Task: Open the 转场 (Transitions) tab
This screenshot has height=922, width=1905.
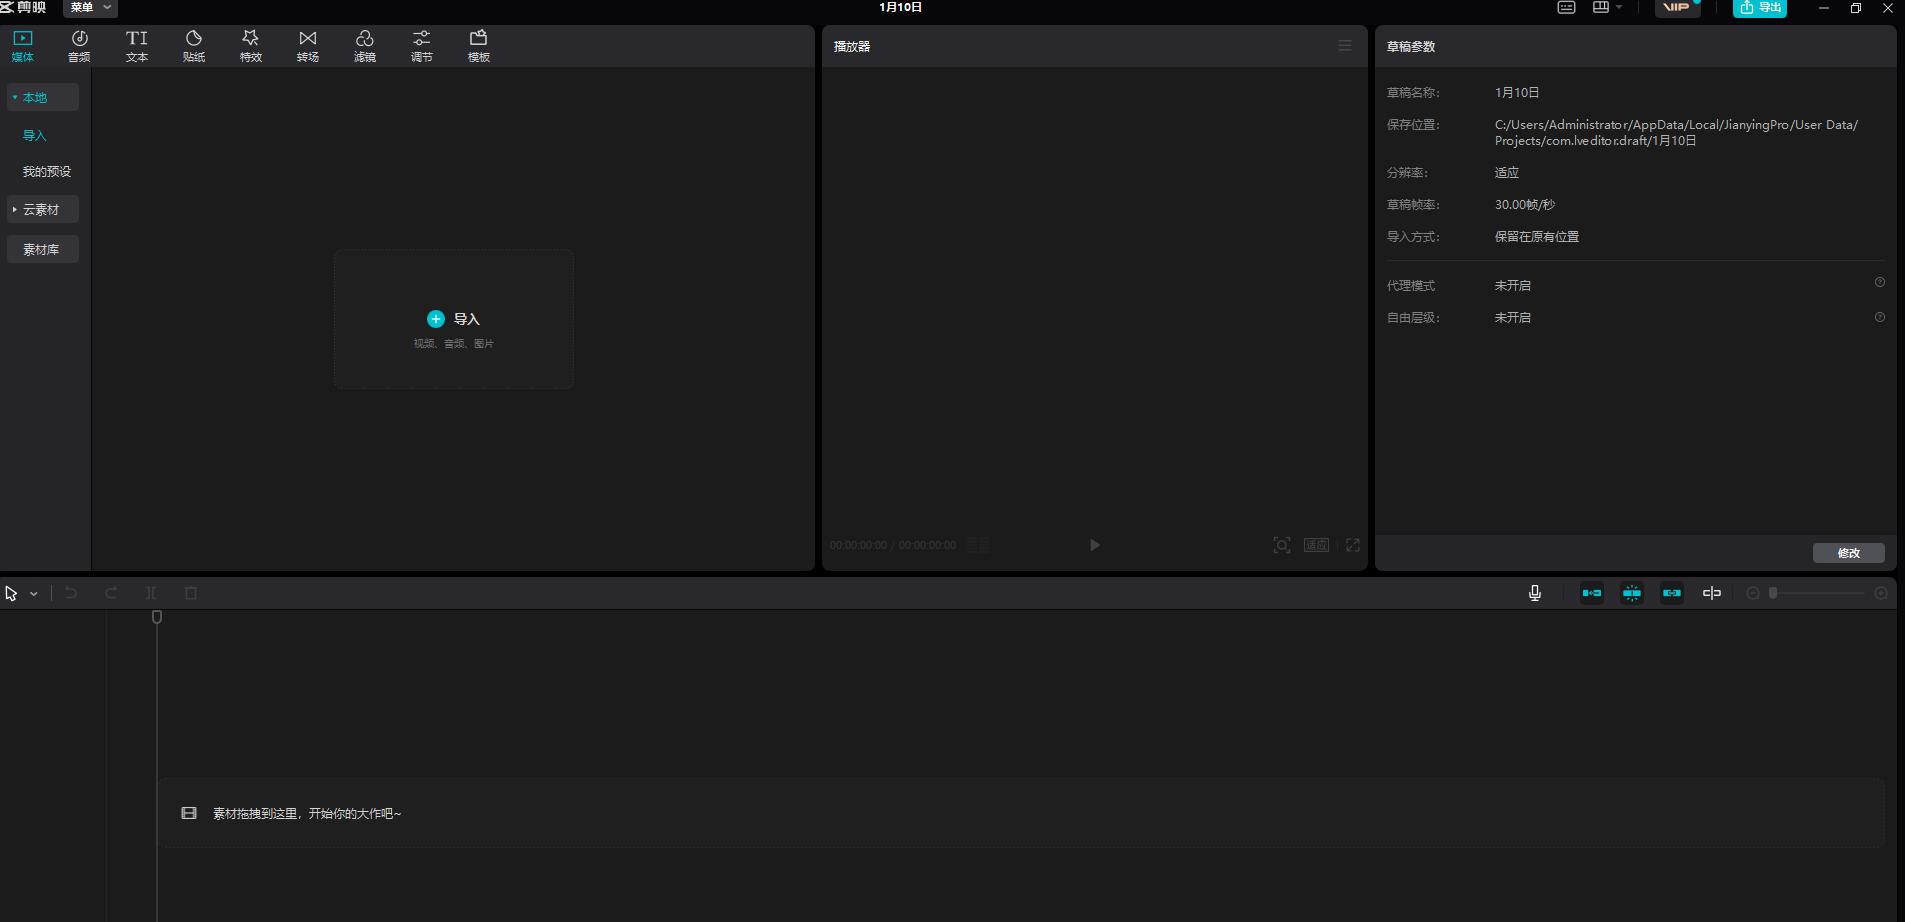Action: click(x=308, y=46)
